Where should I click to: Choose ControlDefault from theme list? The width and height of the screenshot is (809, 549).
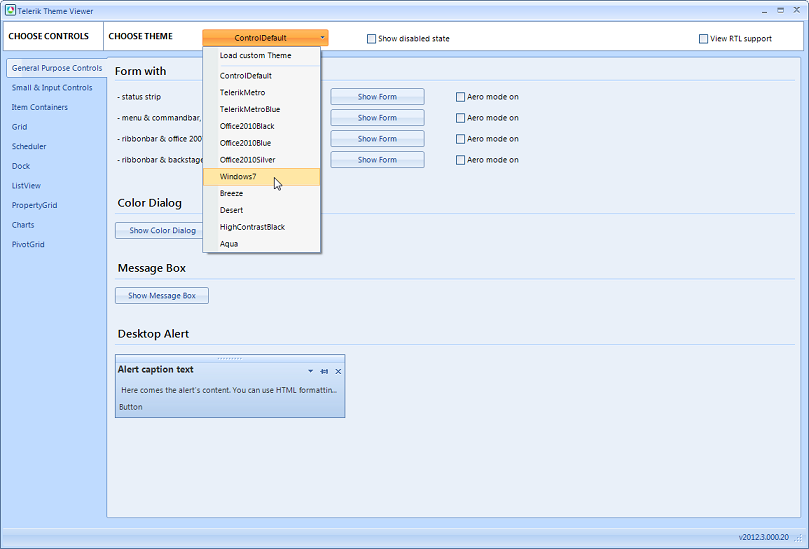coord(262,76)
